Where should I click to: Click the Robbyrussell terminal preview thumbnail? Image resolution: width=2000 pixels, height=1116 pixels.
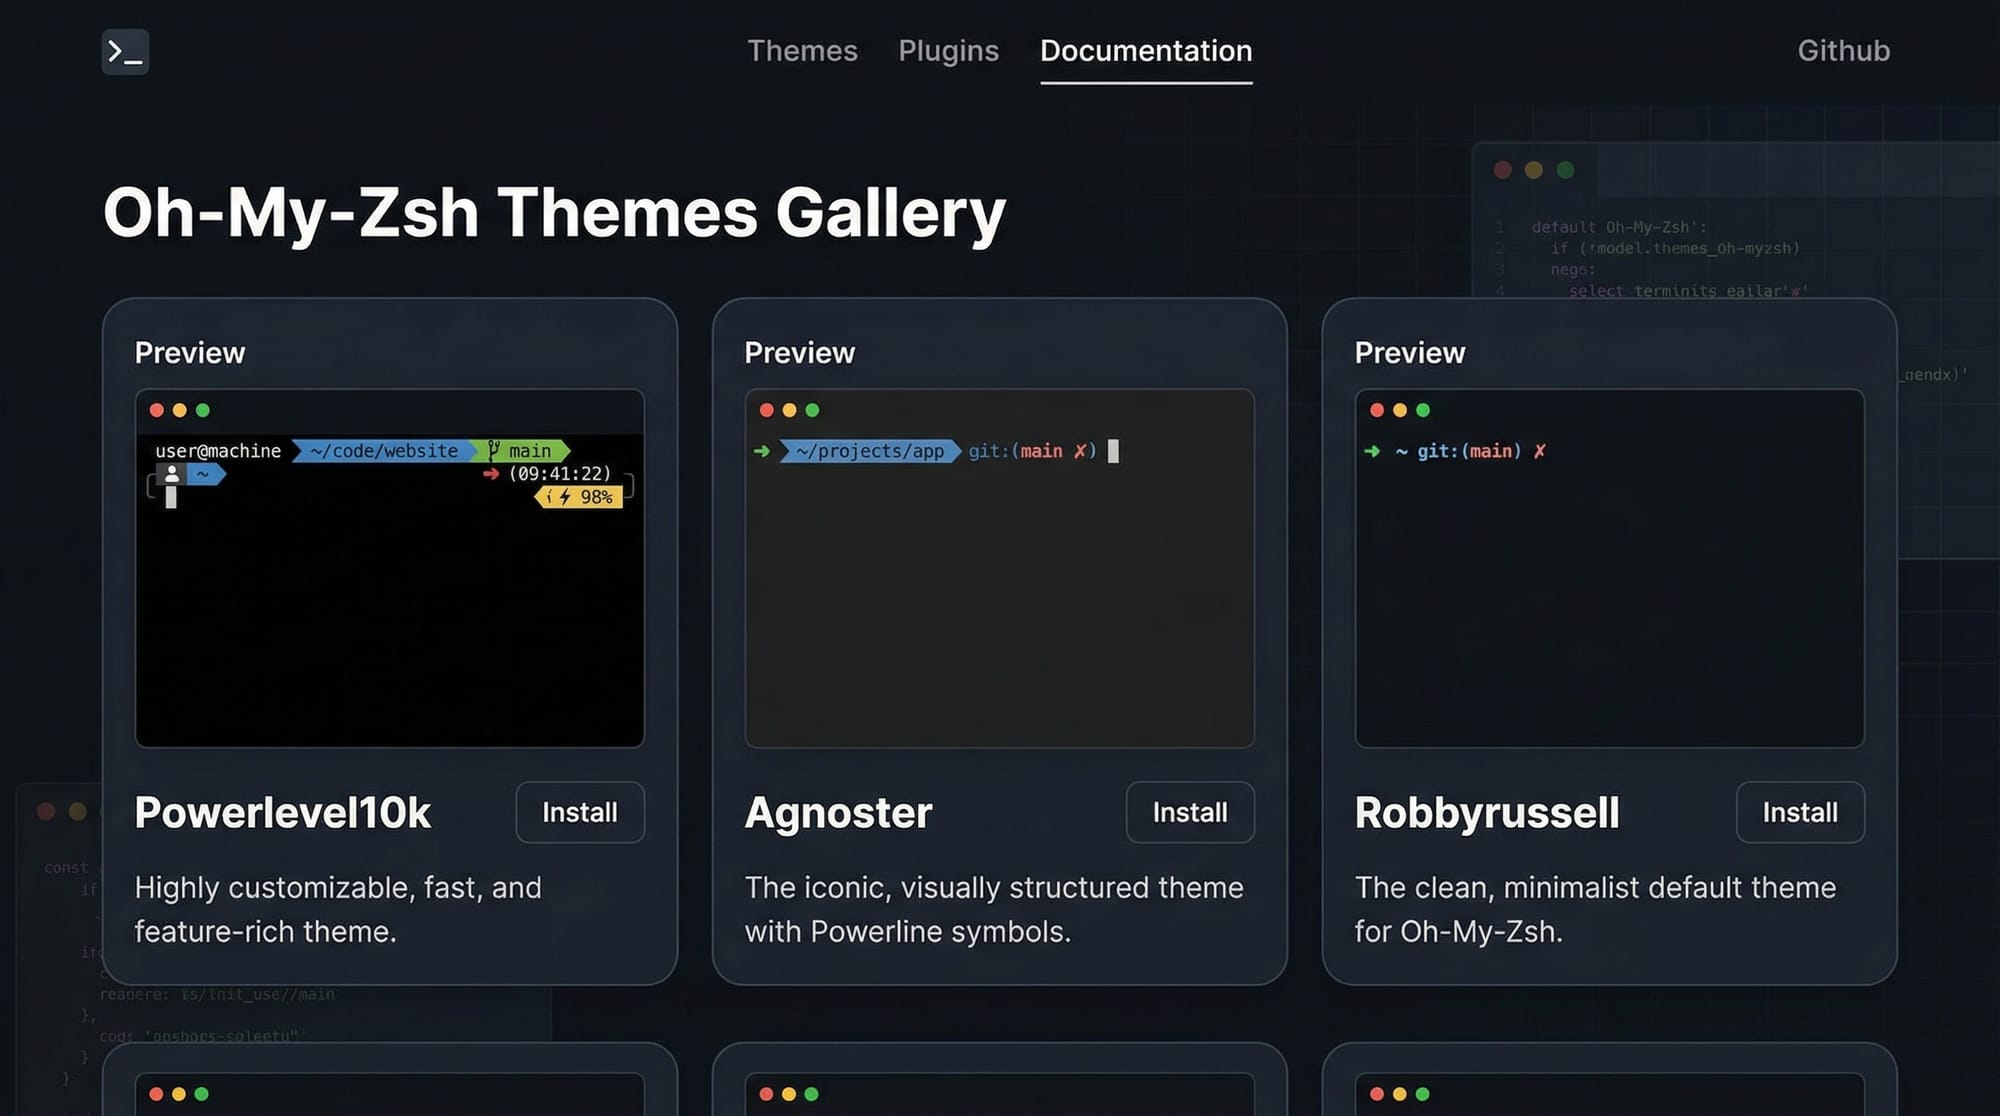1609,600
